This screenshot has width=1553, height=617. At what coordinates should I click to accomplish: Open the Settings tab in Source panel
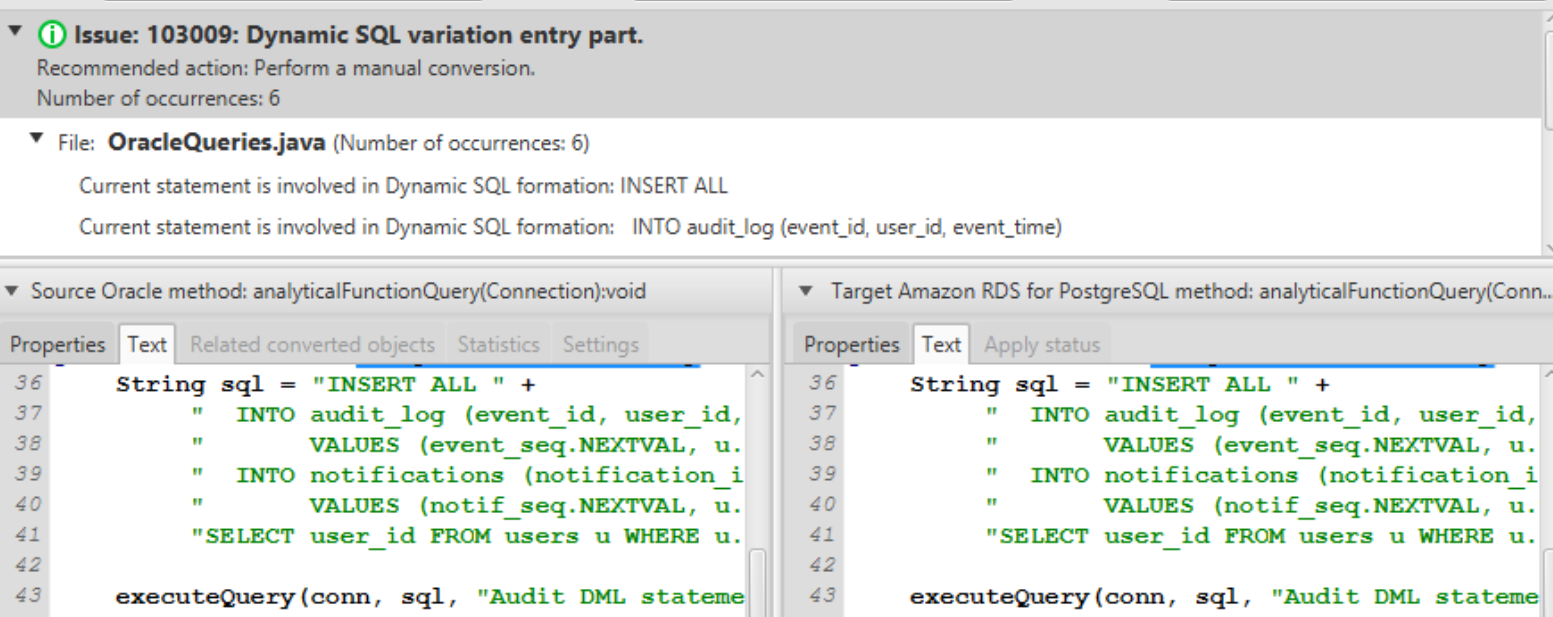pos(600,345)
